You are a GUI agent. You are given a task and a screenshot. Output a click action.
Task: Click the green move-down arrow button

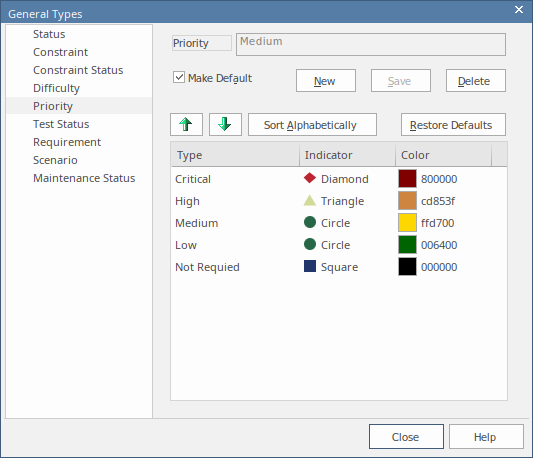(225, 124)
